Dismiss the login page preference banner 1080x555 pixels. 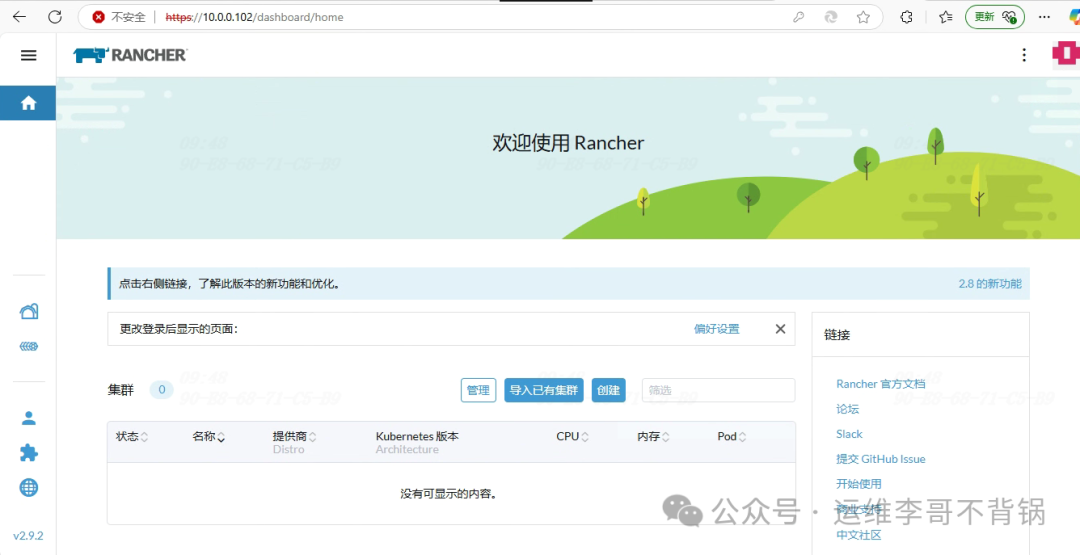780,329
